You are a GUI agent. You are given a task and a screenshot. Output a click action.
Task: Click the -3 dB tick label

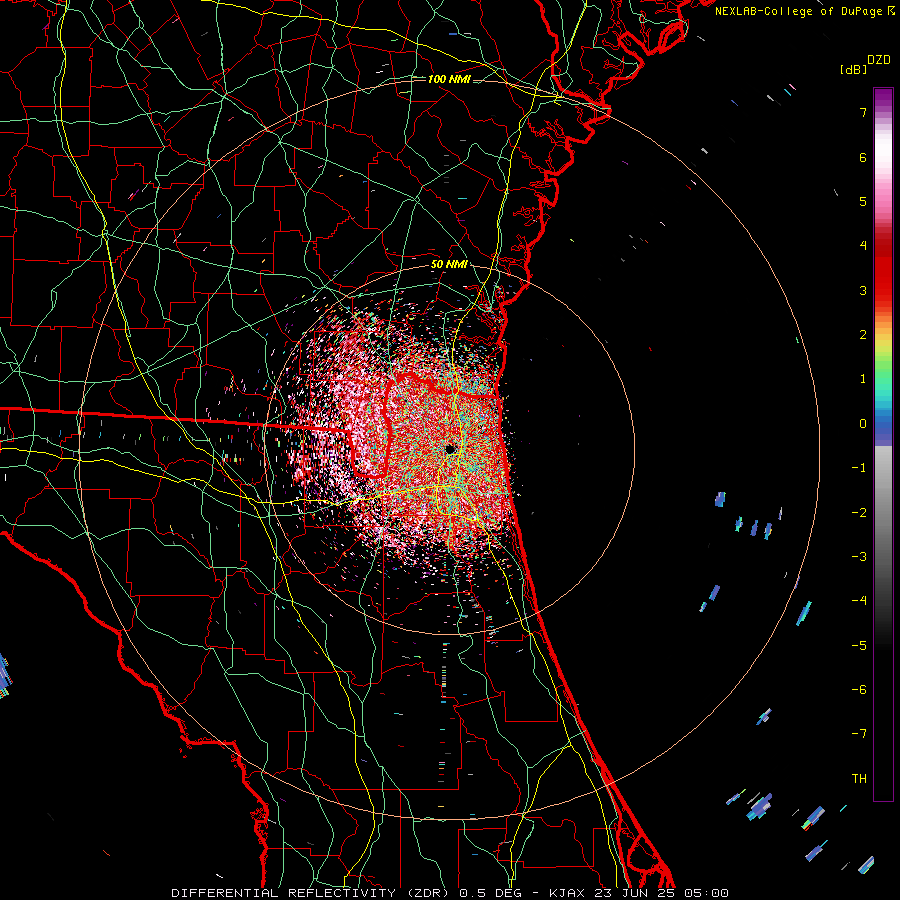tap(859, 557)
